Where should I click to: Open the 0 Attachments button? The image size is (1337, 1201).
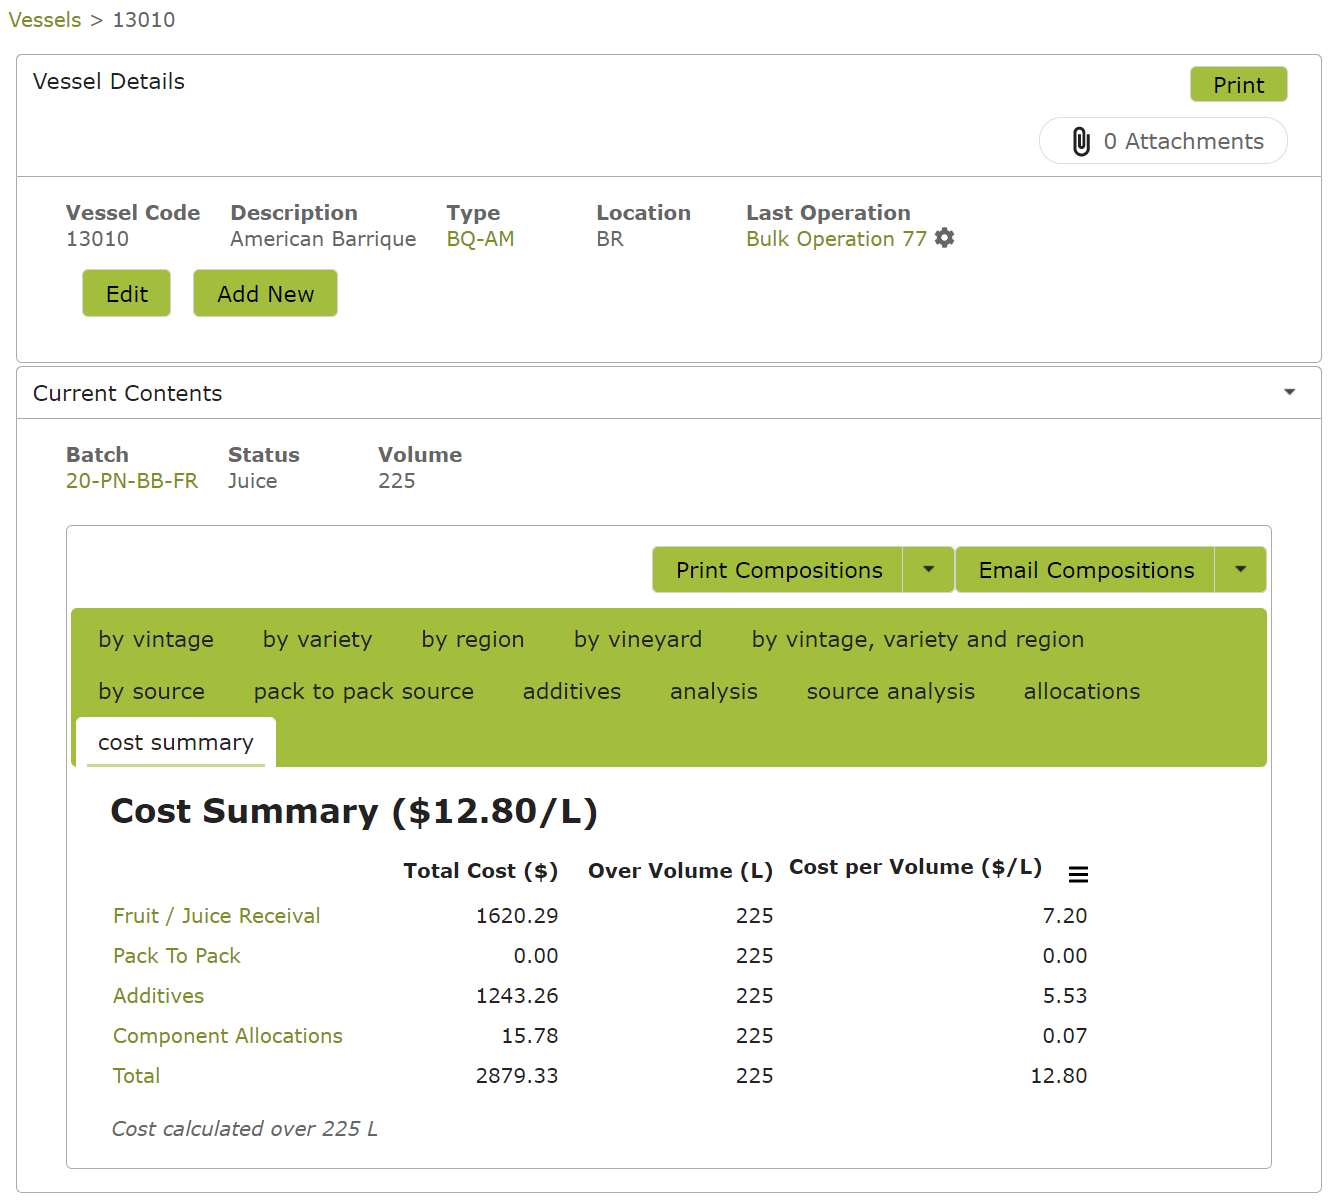[1163, 141]
